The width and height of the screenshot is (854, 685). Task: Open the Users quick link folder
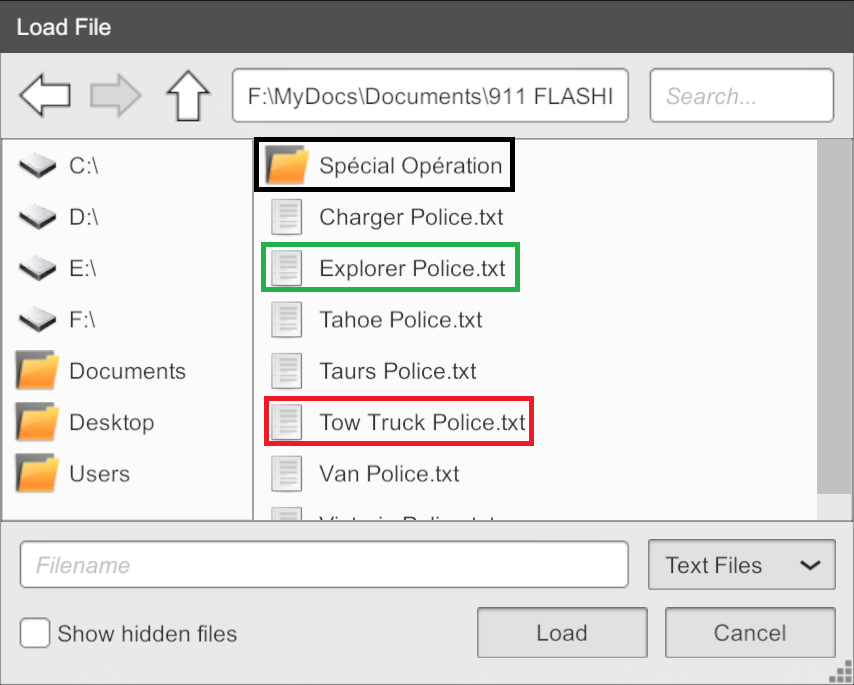pyautogui.click(x=99, y=474)
